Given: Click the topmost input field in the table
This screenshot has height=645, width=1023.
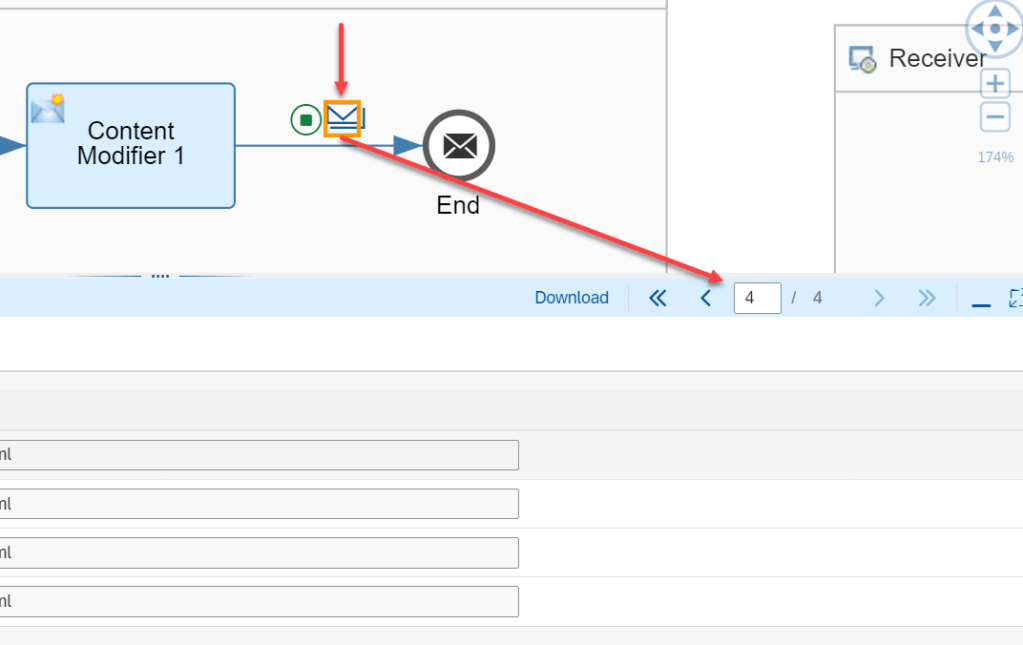Looking at the screenshot, I should coord(258,455).
